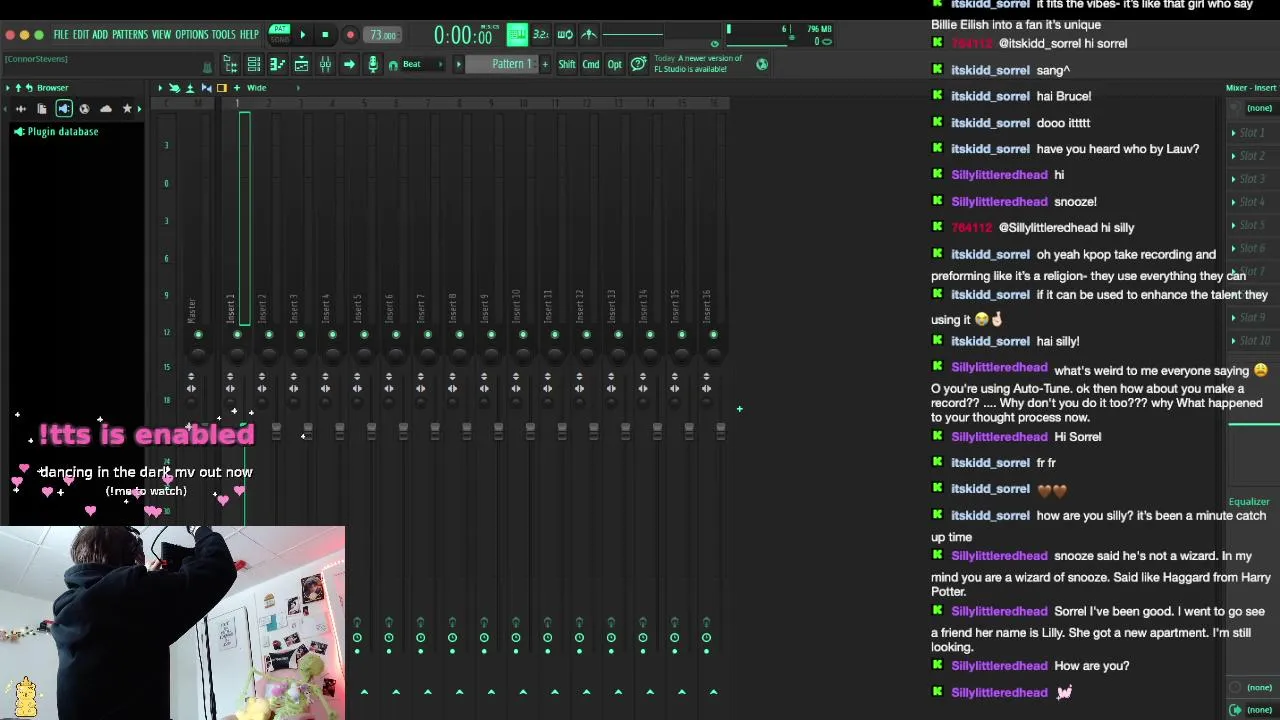Viewport: 1280px width, 720px height.
Task: Click the plus button next to Pattern 1
Action: pyautogui.click(x=545, y=65)
